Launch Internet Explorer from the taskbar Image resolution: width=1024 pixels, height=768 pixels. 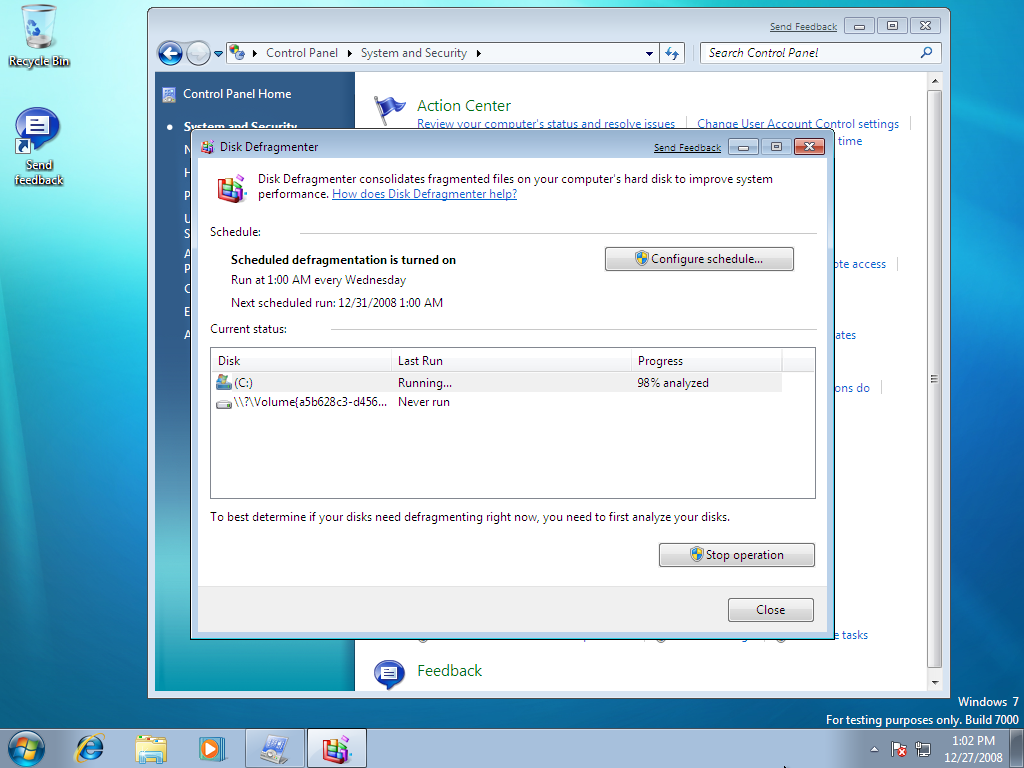89,748
